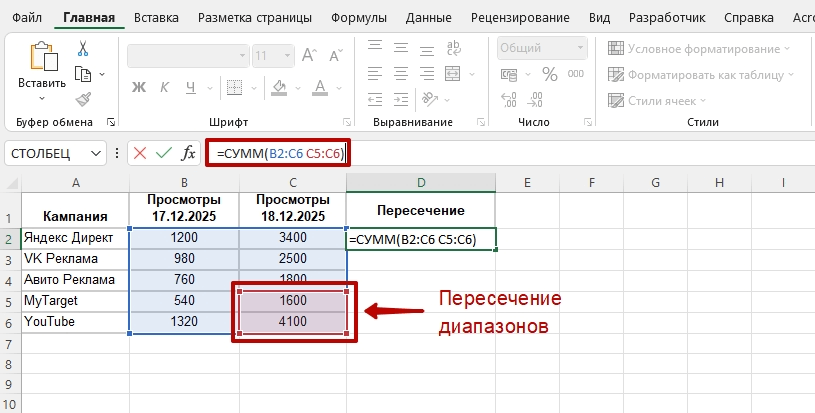Toggle bold Ж formatting
The image size is (815, 413).
click(139, 87)
